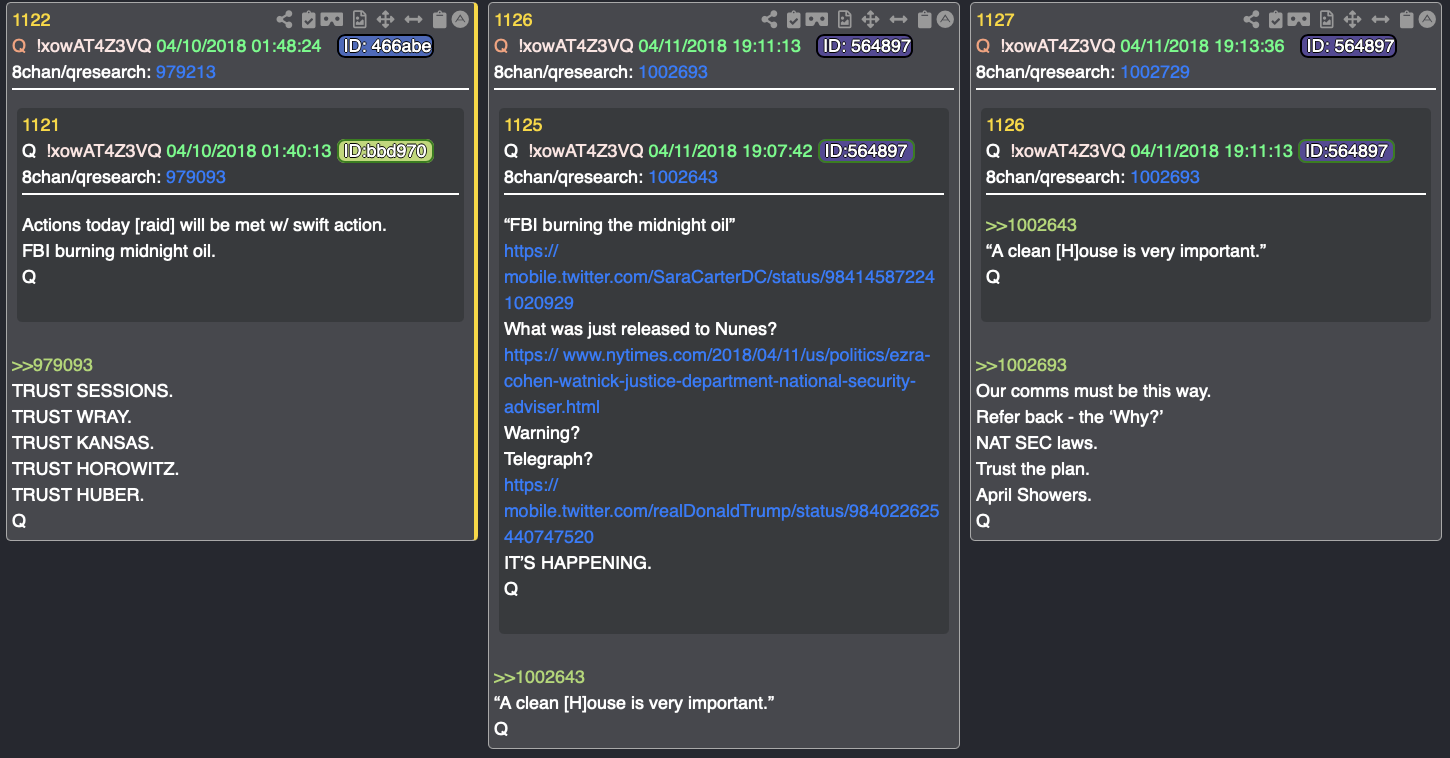This screenshot has height=758, width=1450.
Task: Click clipboard-check icon on post 1122
Action: click(309, 19)
